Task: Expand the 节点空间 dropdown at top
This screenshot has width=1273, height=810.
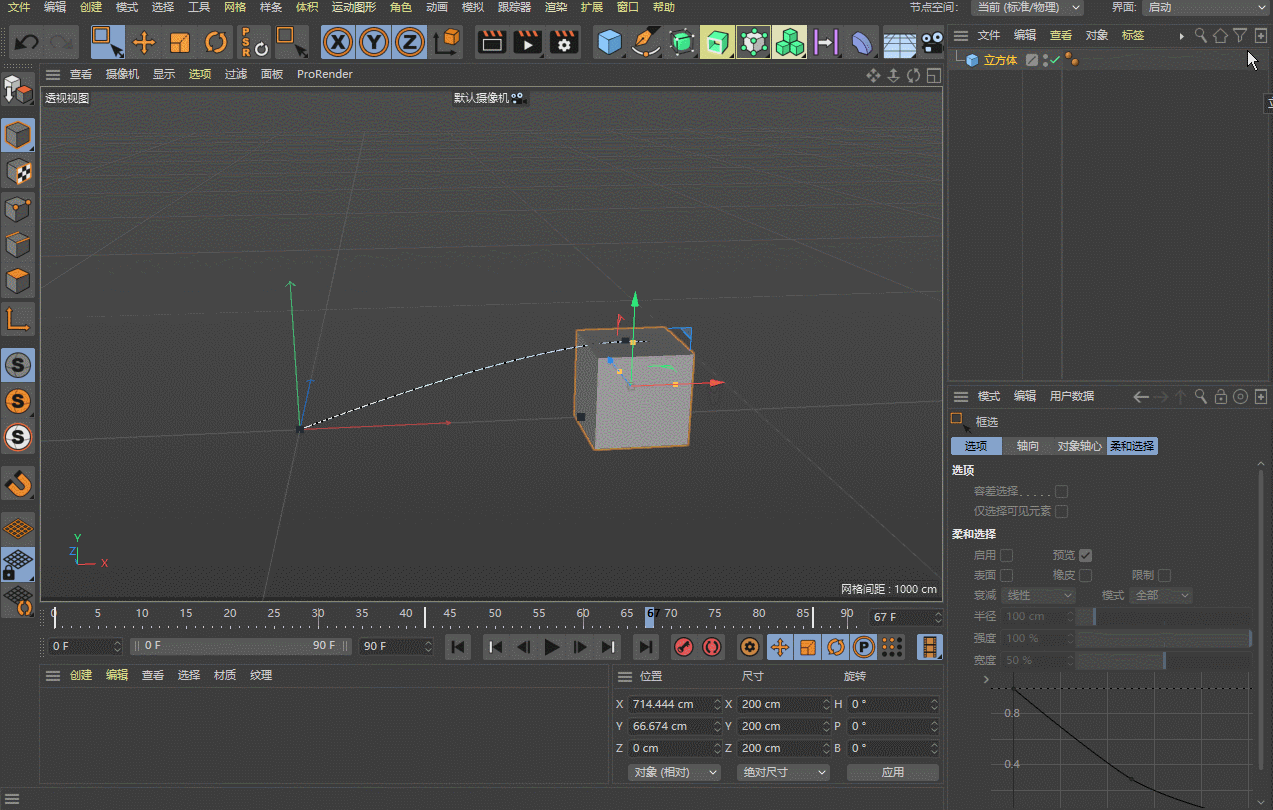Action: point(1027,8)
